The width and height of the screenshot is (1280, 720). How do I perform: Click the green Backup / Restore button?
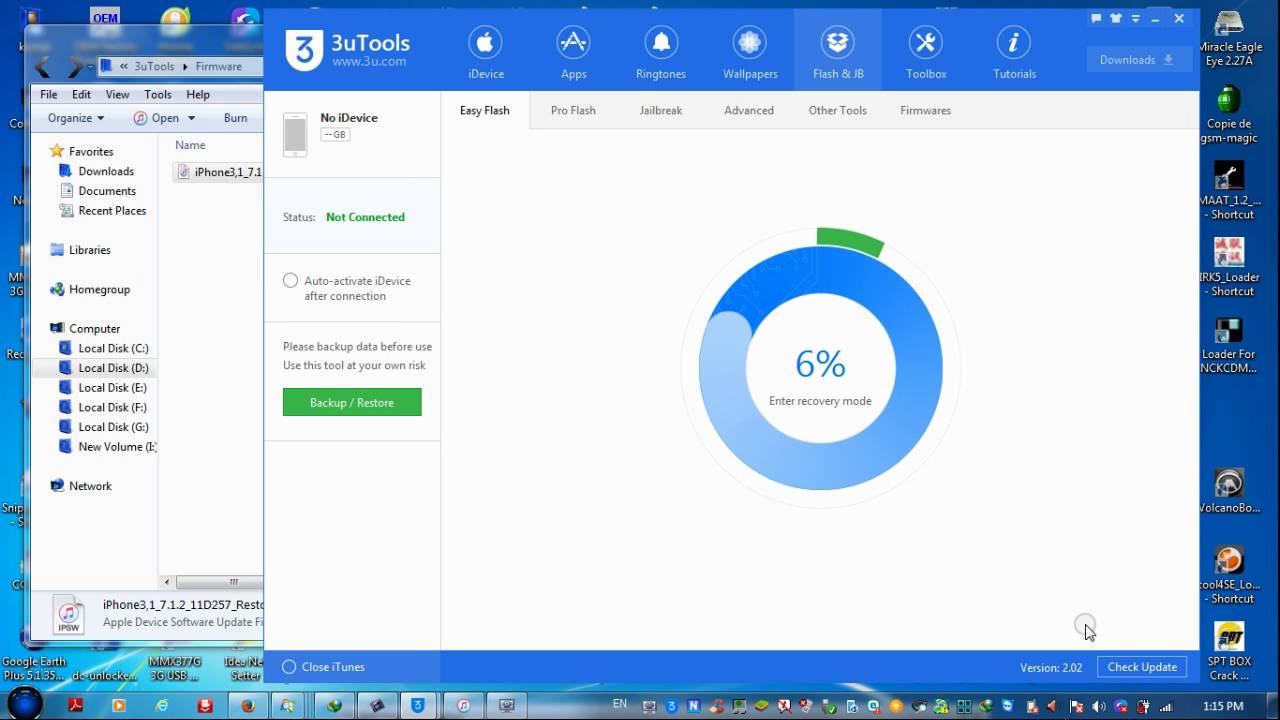tap(352, 402)
